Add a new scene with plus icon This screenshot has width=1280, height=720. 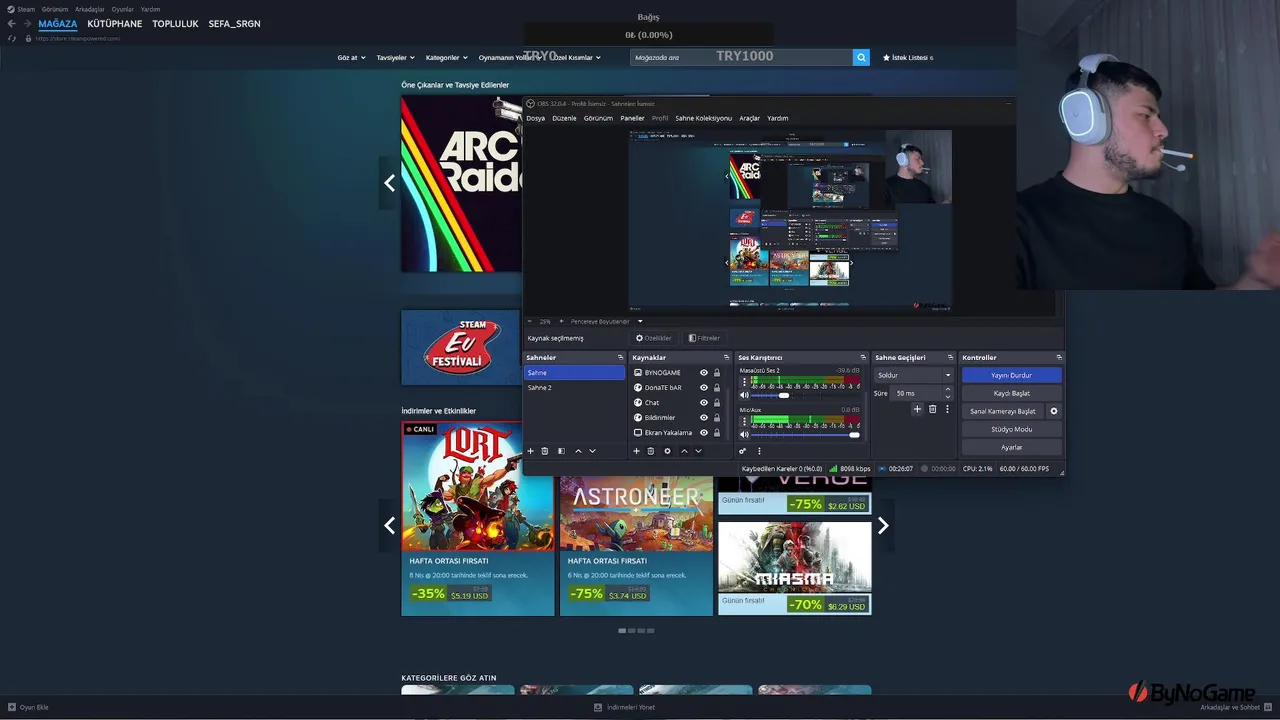[531, 451]
